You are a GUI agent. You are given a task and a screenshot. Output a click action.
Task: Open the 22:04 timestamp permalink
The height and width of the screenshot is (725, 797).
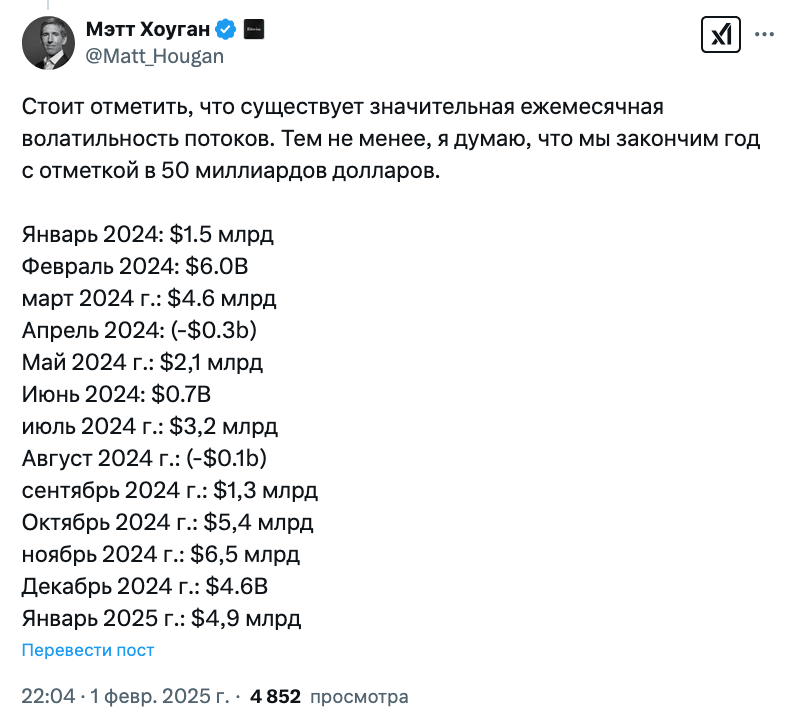(48, 697)
